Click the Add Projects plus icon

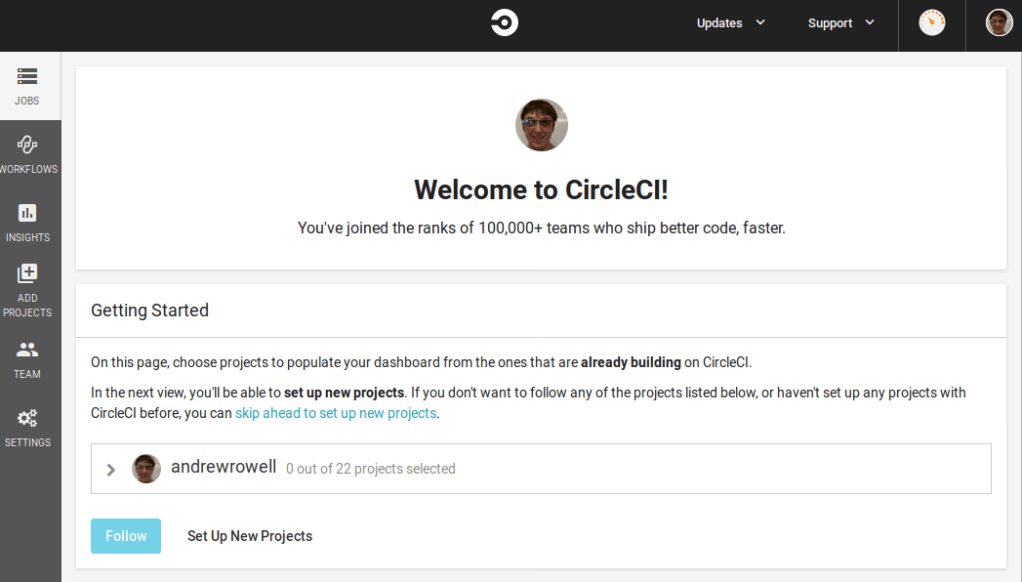(x=27, y=274)
